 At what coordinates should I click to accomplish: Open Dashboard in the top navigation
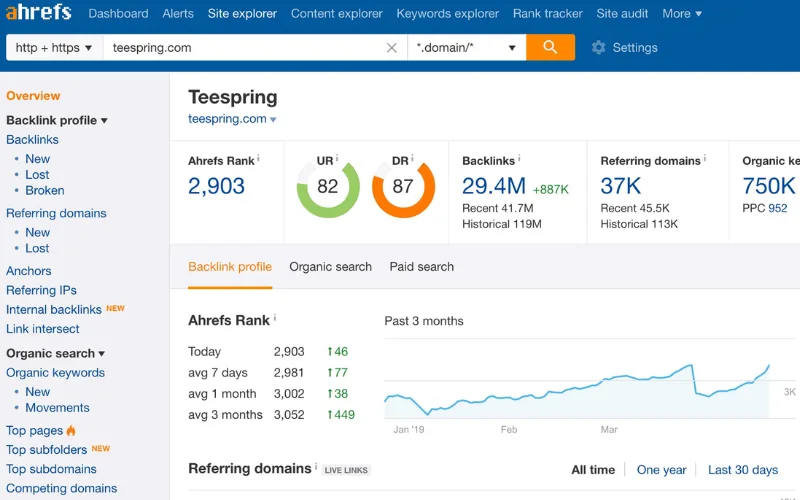pos(118,14)
